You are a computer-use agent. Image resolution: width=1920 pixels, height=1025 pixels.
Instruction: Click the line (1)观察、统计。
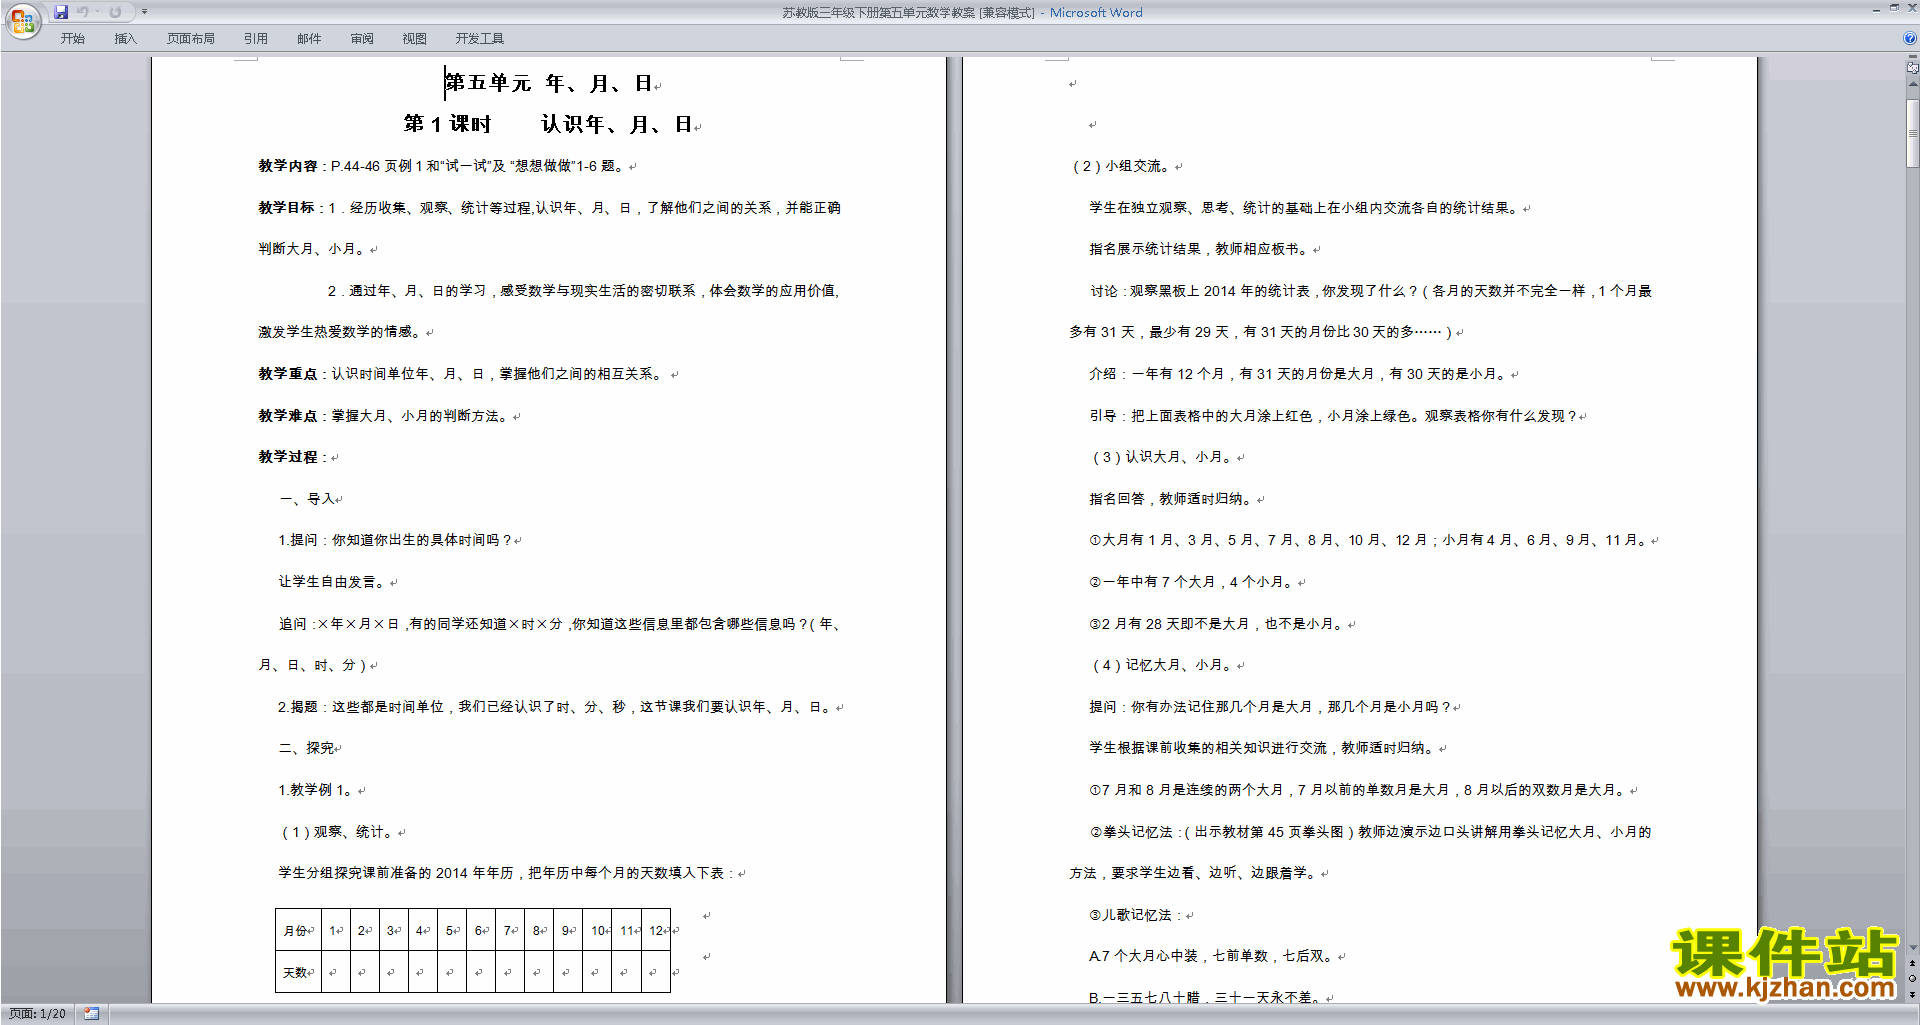pyautogui.click(x=339, y=832)
